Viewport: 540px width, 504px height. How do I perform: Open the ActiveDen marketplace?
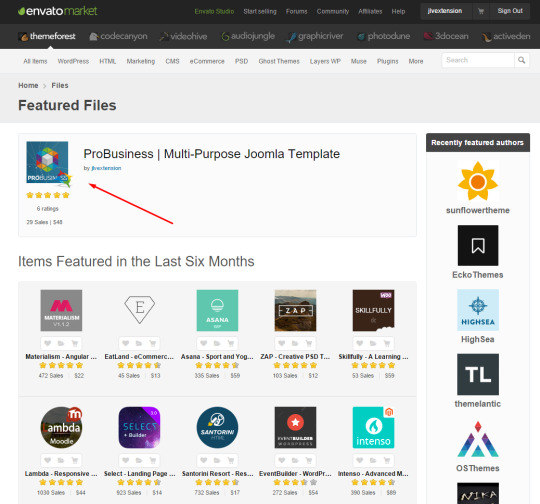point(506,36)
